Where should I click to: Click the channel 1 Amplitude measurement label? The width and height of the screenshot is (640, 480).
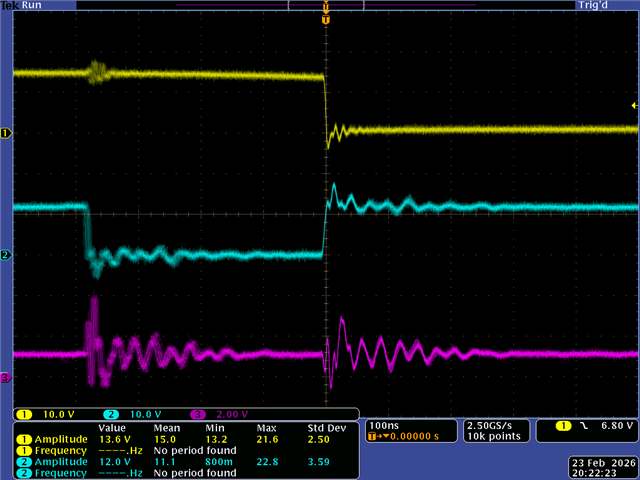pyautogui.click(x=61, y=440)
